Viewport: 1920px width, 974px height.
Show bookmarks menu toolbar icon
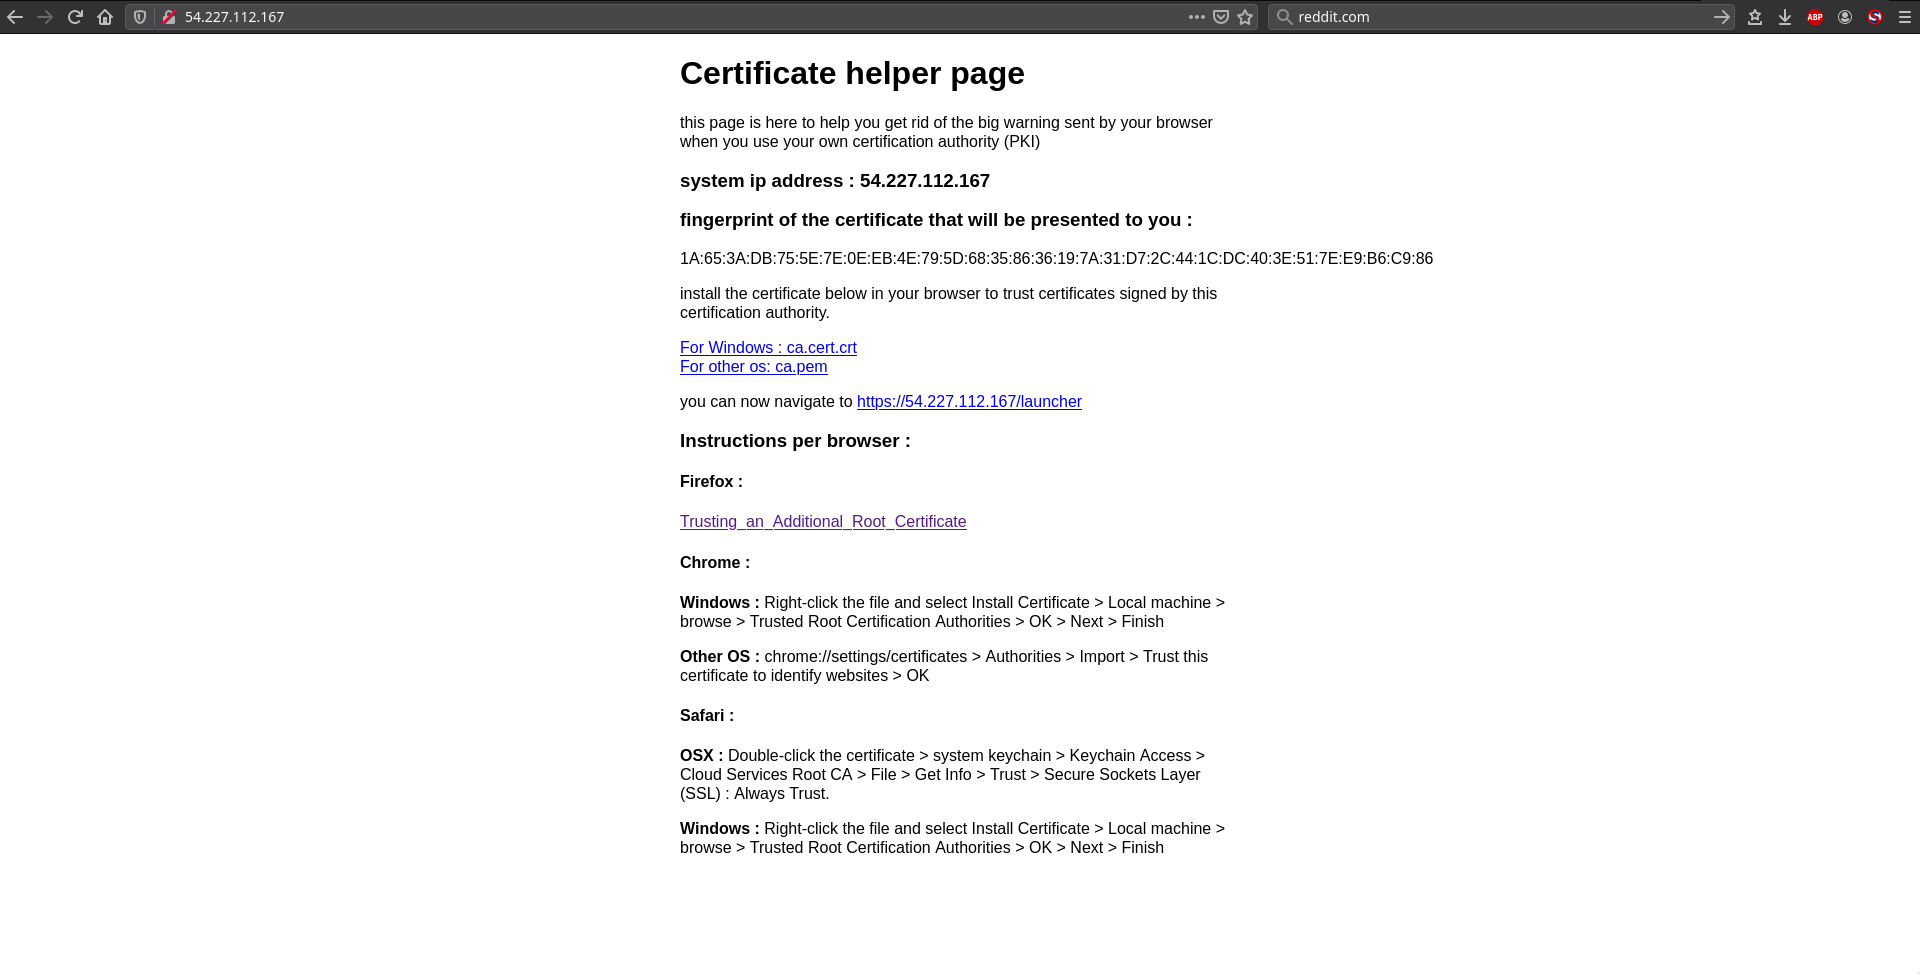coord(1755,17)
